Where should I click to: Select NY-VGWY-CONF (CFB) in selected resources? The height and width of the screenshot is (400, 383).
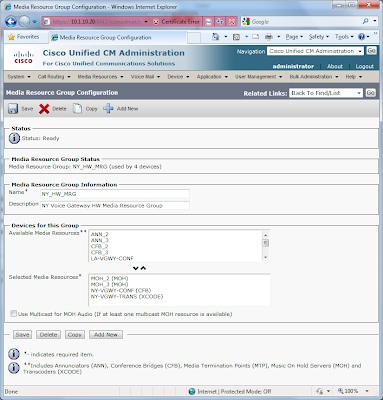tap(121, 290)
